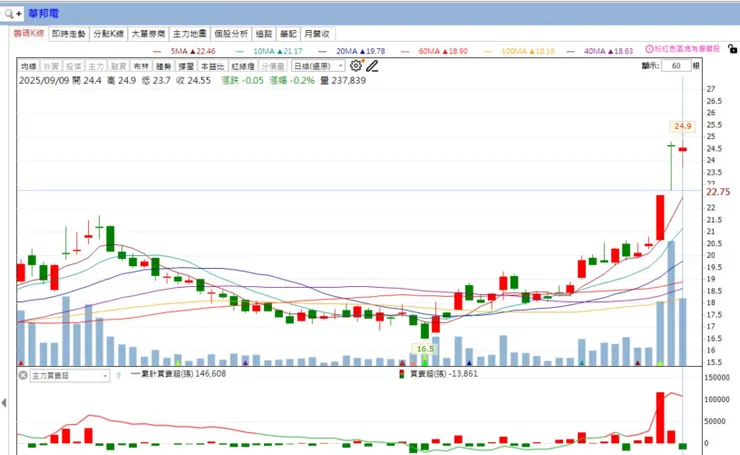Click 累計買賣超(張) 146,608 legend
740x455 pixels.
[x=179, y=374]
